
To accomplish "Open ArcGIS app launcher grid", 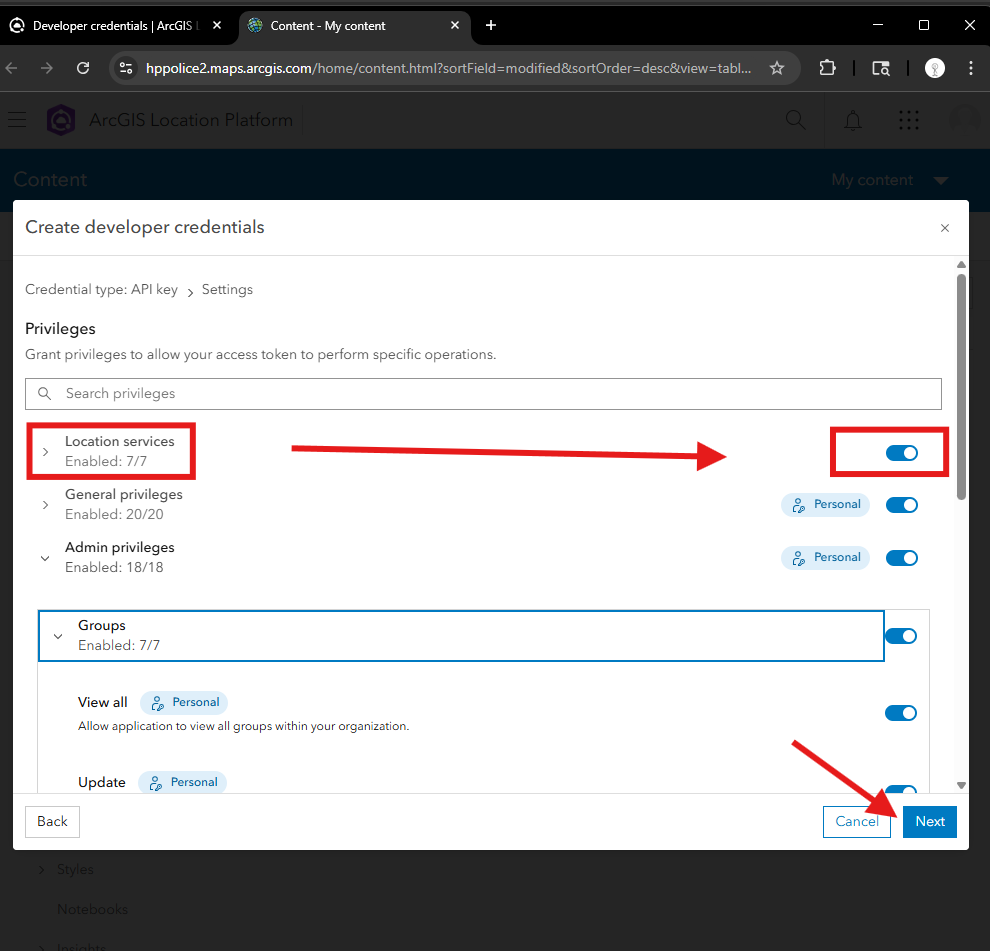I will (x=909, y=120).
